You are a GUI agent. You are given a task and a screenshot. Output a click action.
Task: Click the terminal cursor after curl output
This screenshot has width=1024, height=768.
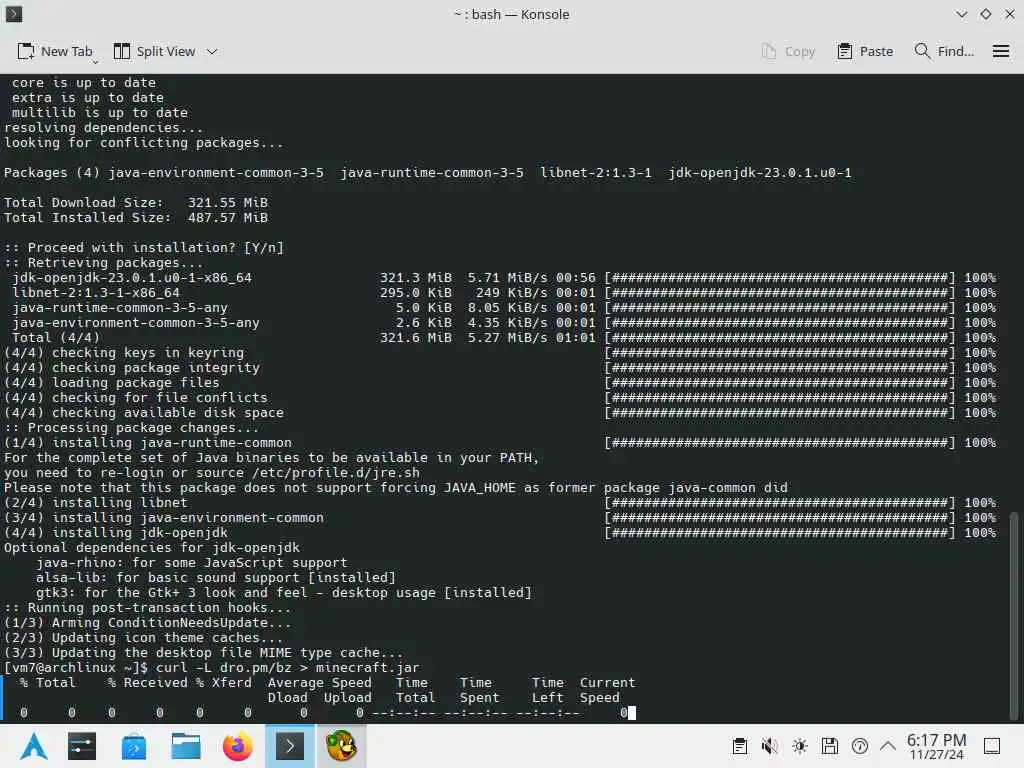coord(632,712)
